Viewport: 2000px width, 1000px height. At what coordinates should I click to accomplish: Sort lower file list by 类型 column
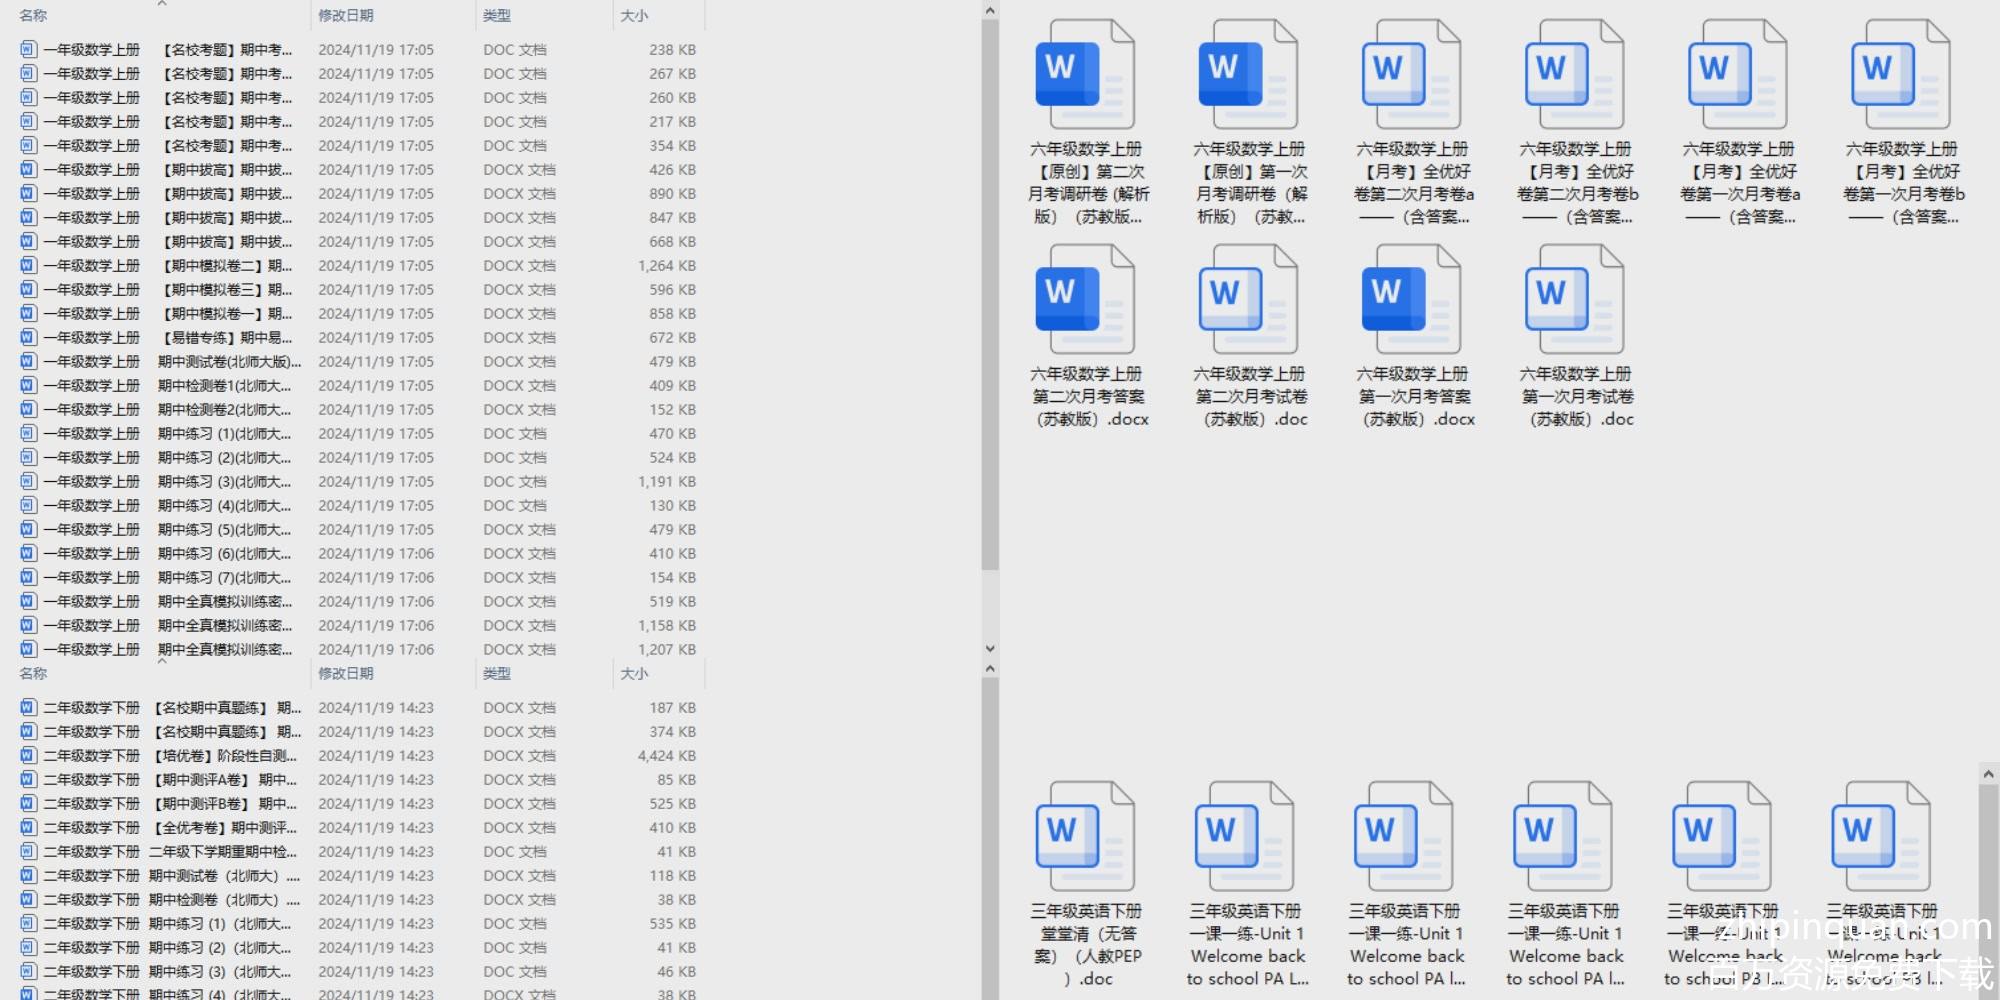pyautogui.click(x=497, y=674)
